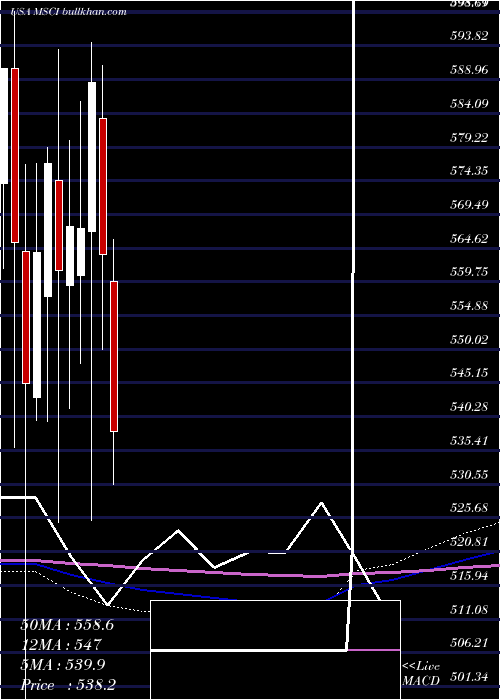Click the 540.28 price axis label
Image resolution: width=500 pixels, height=700 pixels.
point(468,408)
